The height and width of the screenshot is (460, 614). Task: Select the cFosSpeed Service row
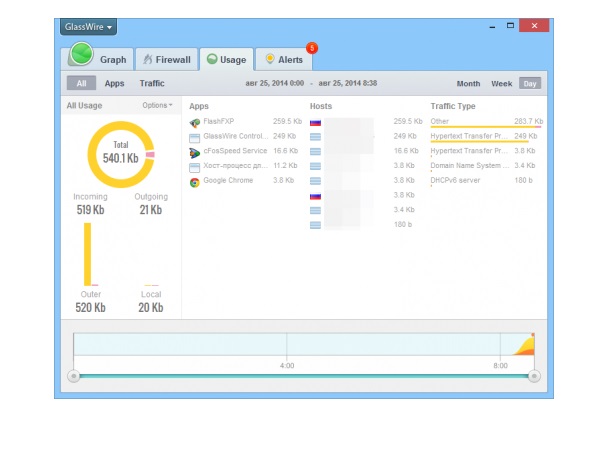coord(246,151)
